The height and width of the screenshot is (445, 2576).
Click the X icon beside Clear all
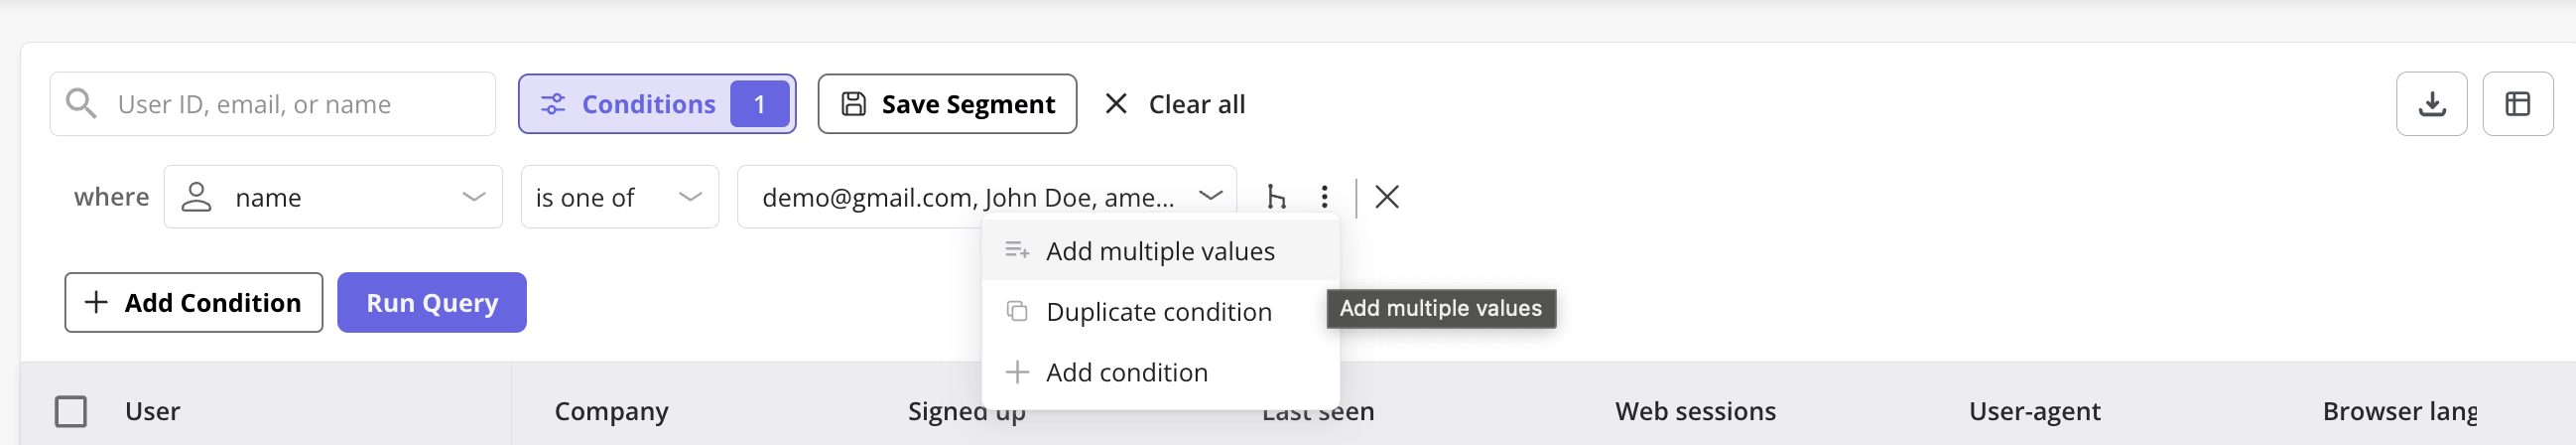1116,104
